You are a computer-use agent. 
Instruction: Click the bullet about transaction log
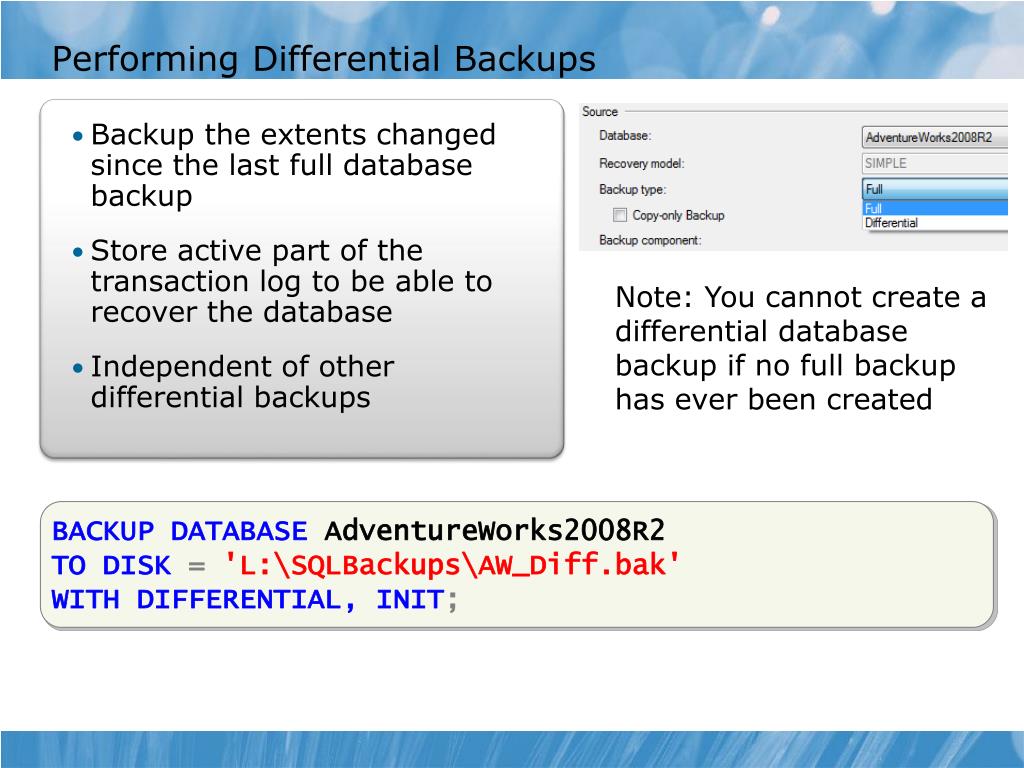291,281
